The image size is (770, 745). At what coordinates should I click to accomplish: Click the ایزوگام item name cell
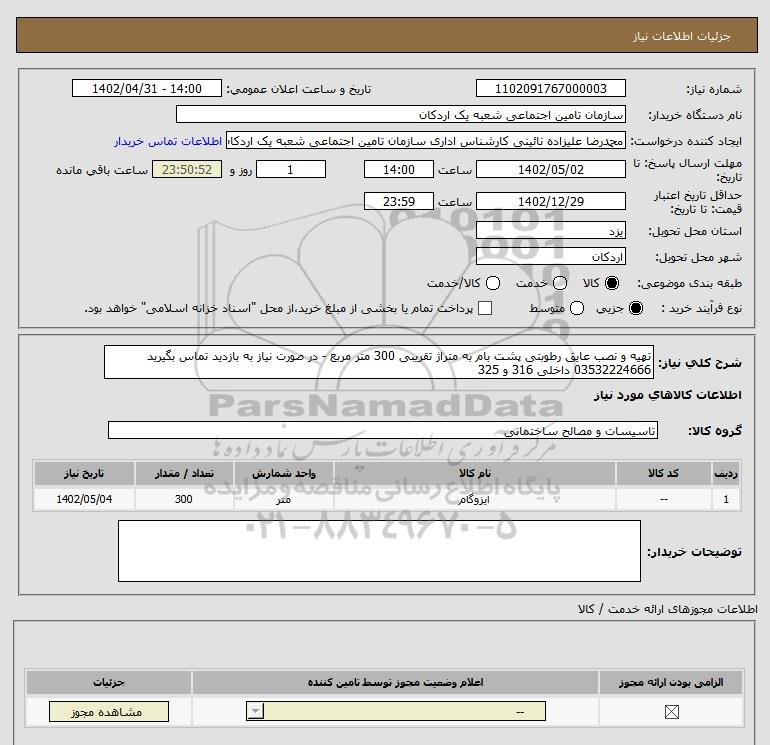[474, 499]
